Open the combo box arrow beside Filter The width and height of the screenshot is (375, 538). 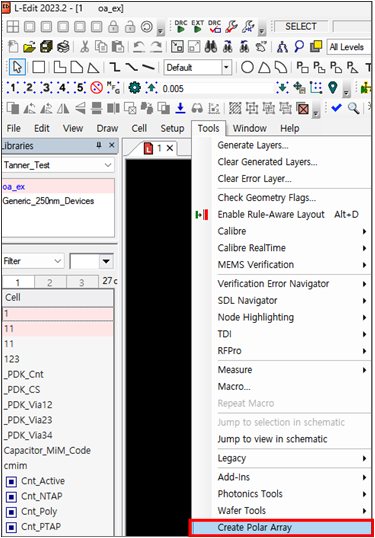[106, 261]
